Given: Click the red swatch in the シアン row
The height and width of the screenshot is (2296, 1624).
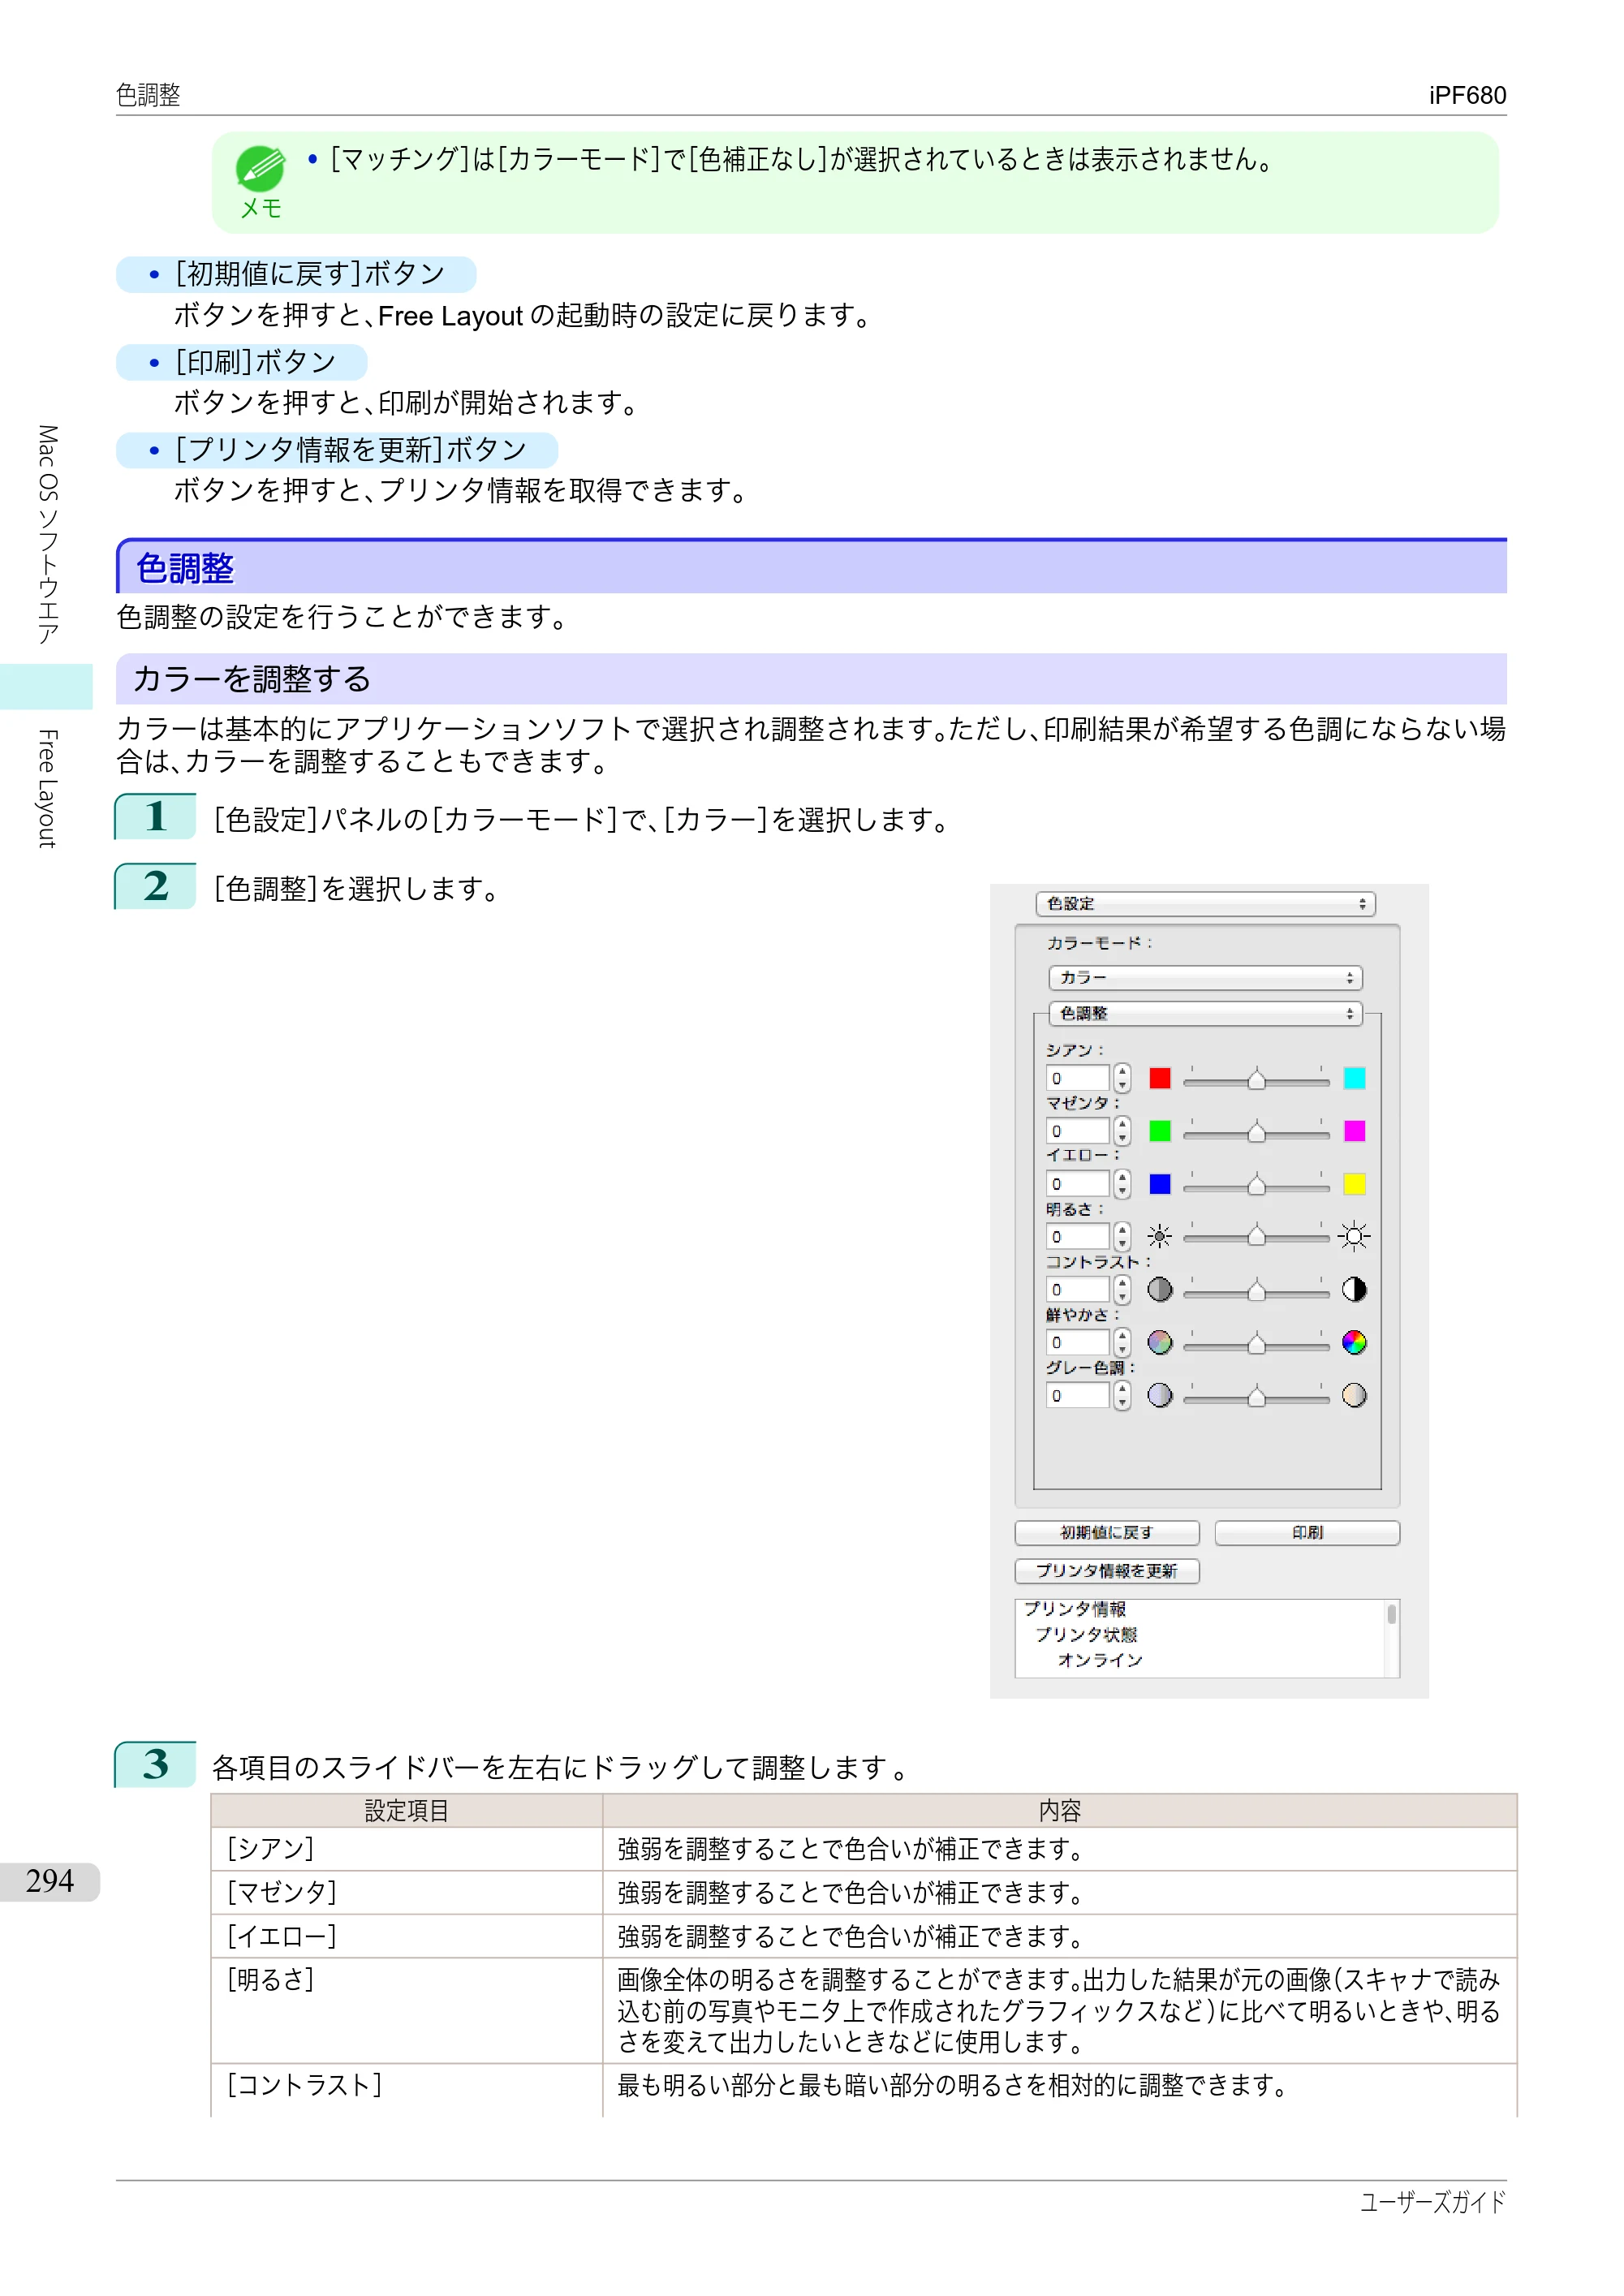Looking at the screenshot, I should [x=1160, y=1078].
